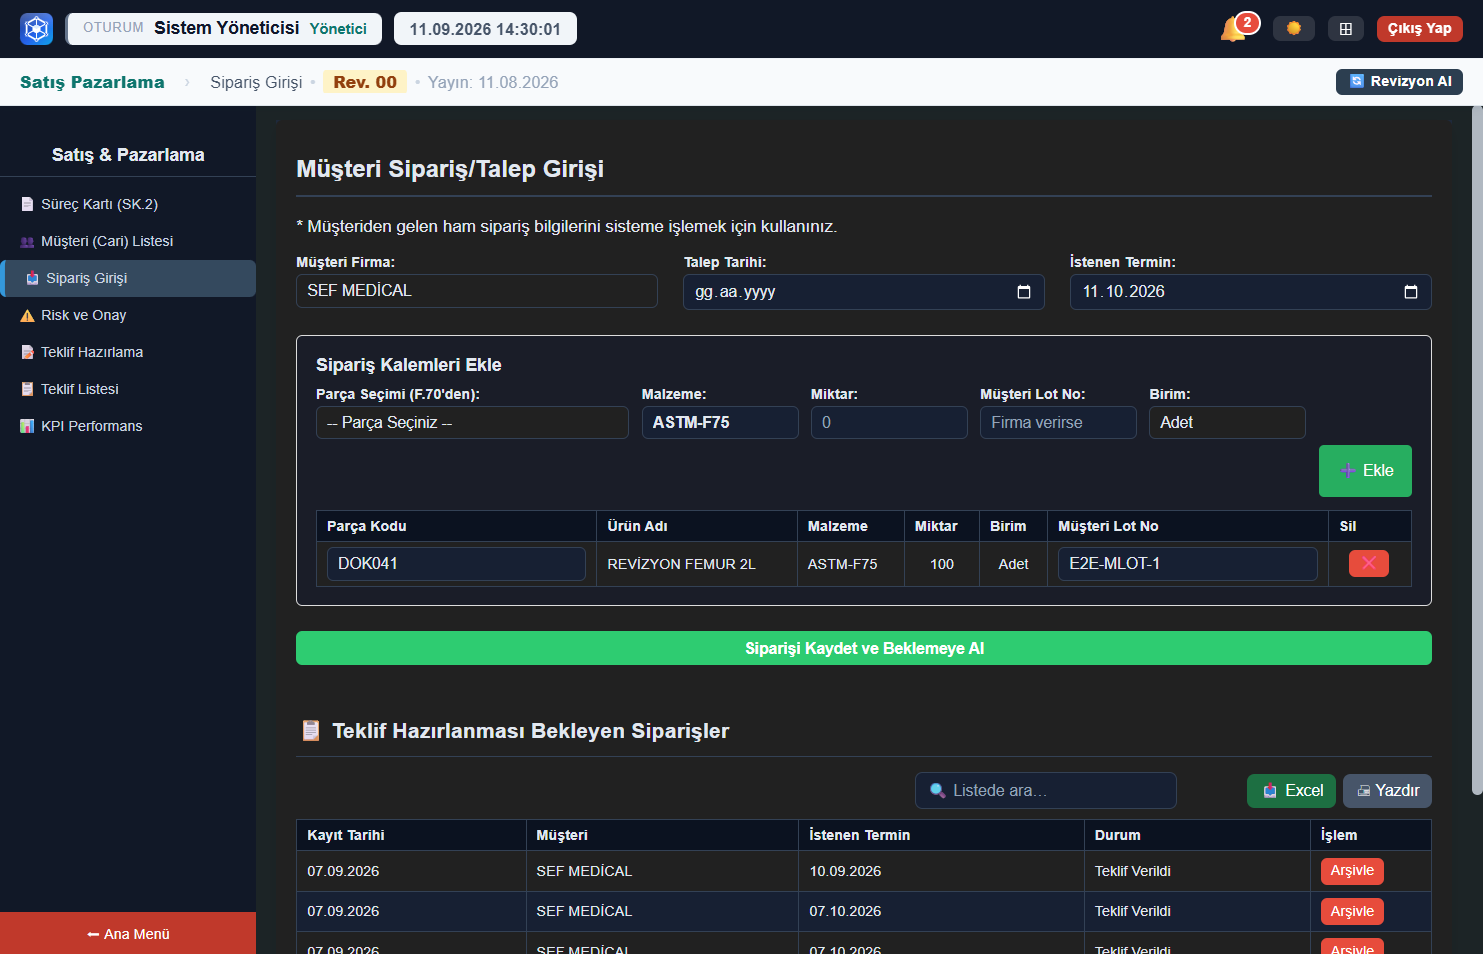Open the Müşteri Firma SEF MEDİCAL selector
The width and height of the screenshot is (1483, 954).
(x=476, y=291)
